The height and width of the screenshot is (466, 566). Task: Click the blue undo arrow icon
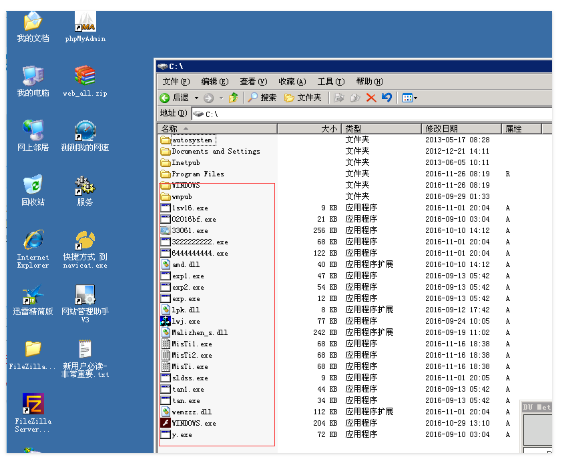pos(387,98)
